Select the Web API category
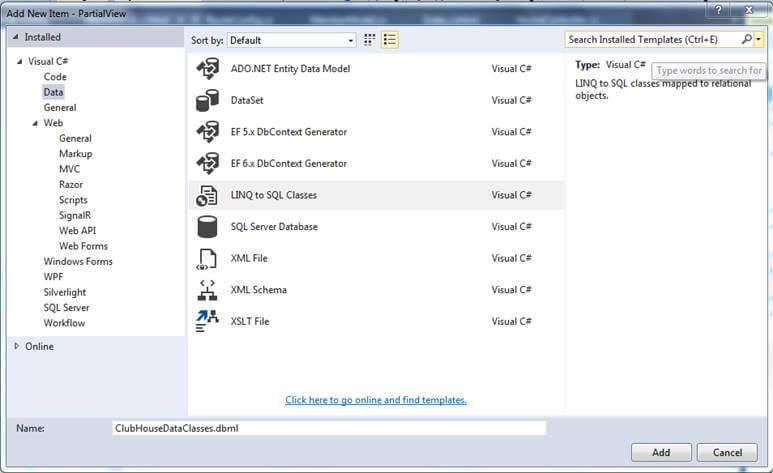This screenshot has height=473, width=773. 77,230
